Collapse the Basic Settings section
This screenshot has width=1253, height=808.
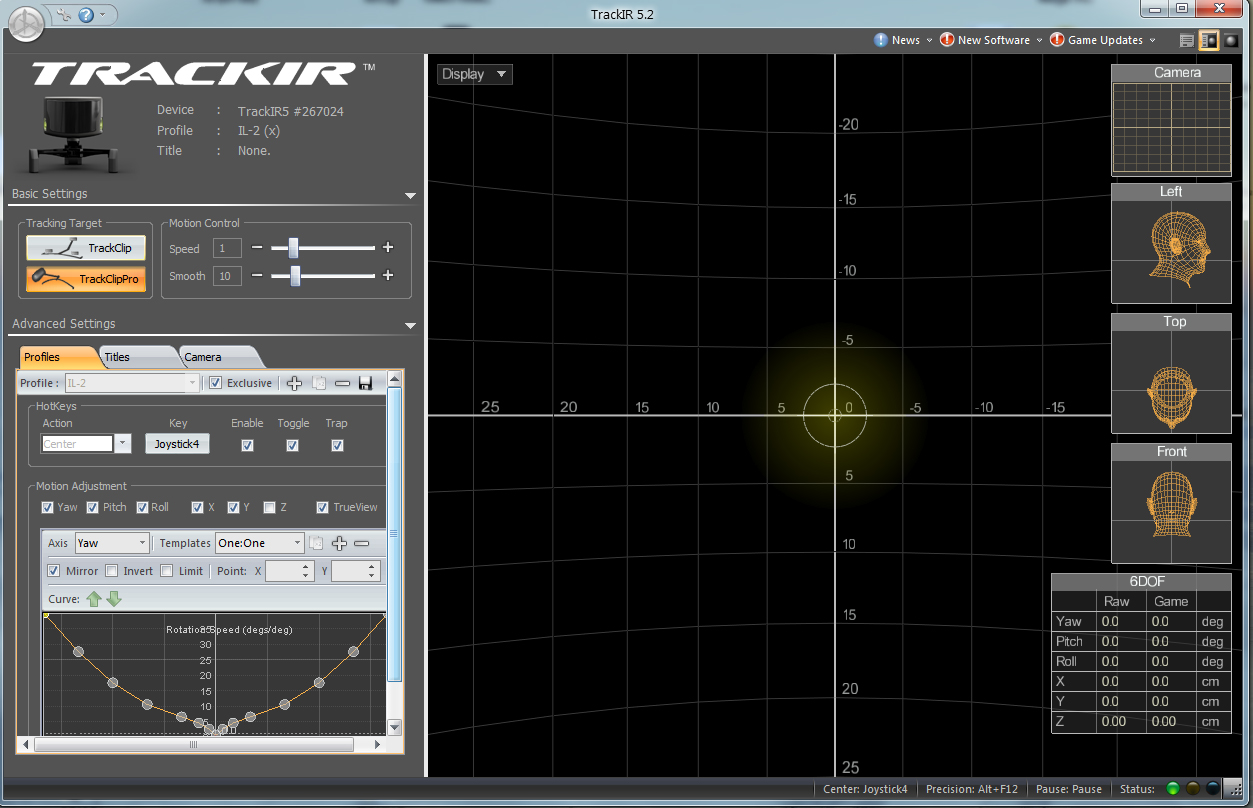coord(410,195)
